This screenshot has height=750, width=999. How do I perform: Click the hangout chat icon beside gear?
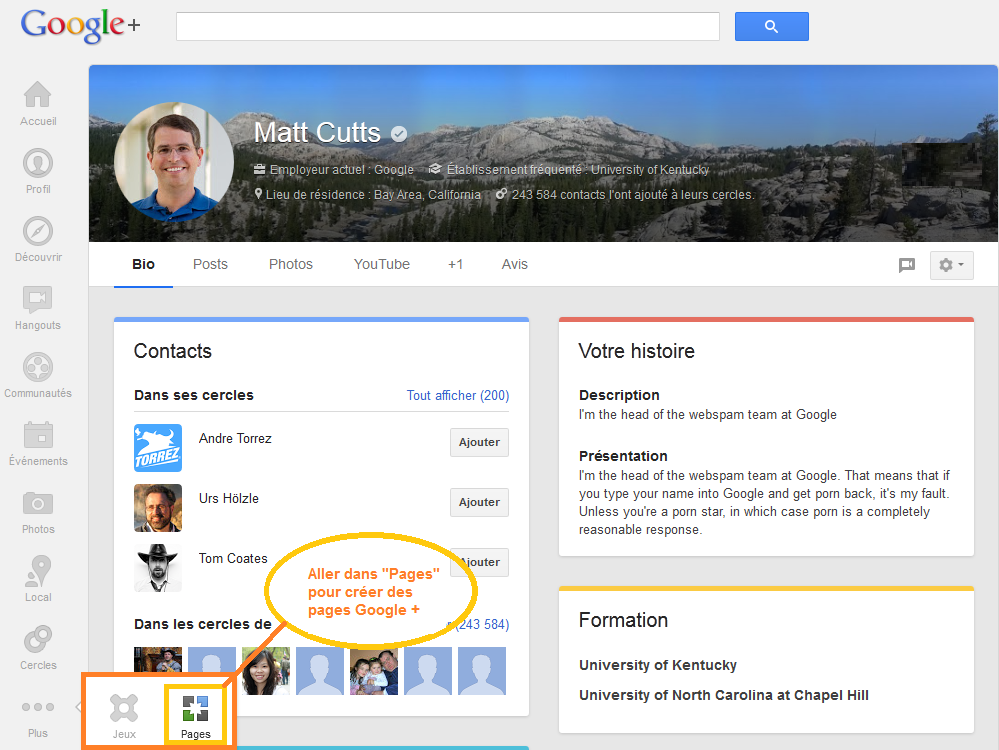pos(907,265)
